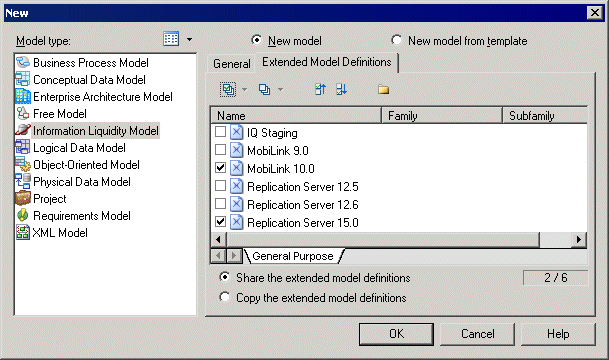Click the Information Liquidity Model icon
This screenshot has width=609, height=360.
point(23,130)
